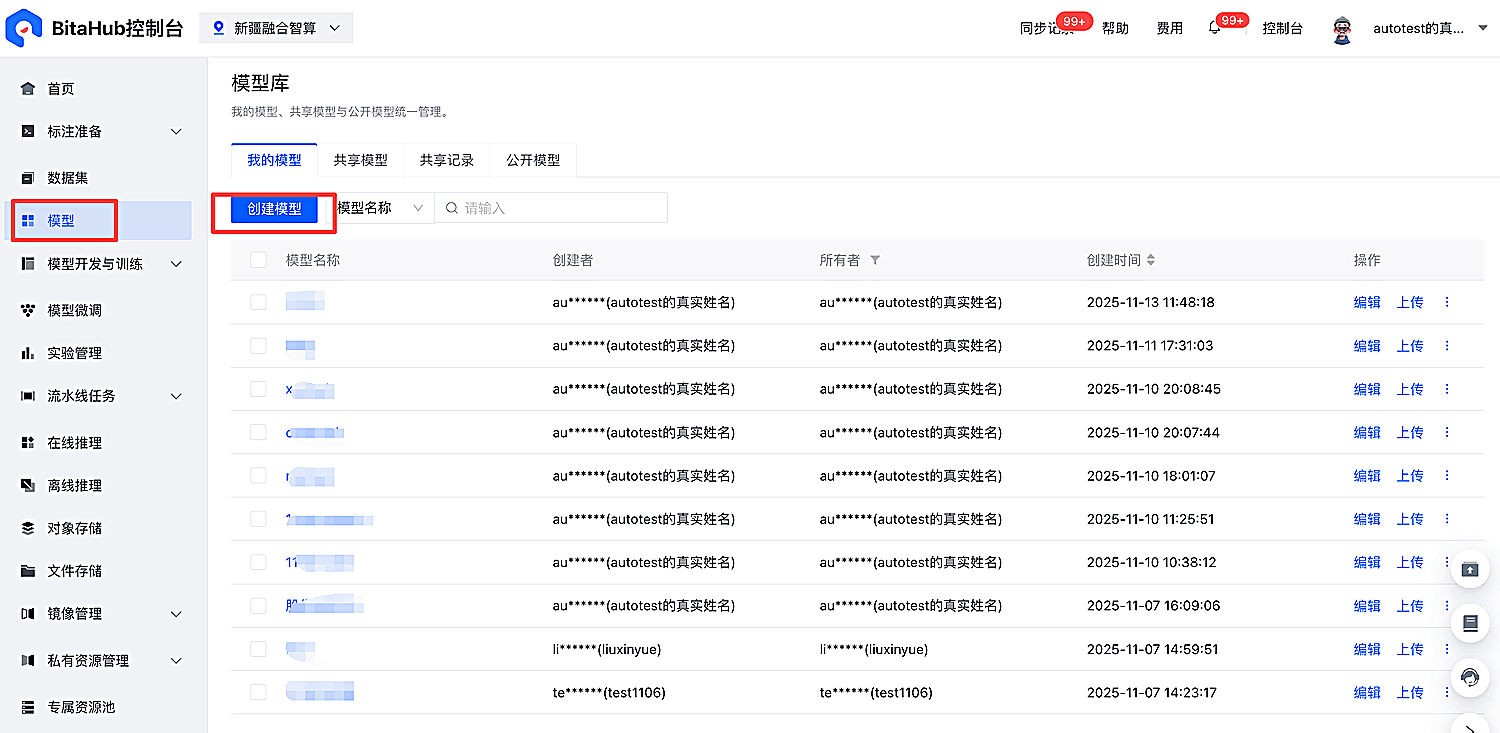Click the 文件存储 folder icon
The width and height of the screenshot is (1500, 733).
pos(28,571)
